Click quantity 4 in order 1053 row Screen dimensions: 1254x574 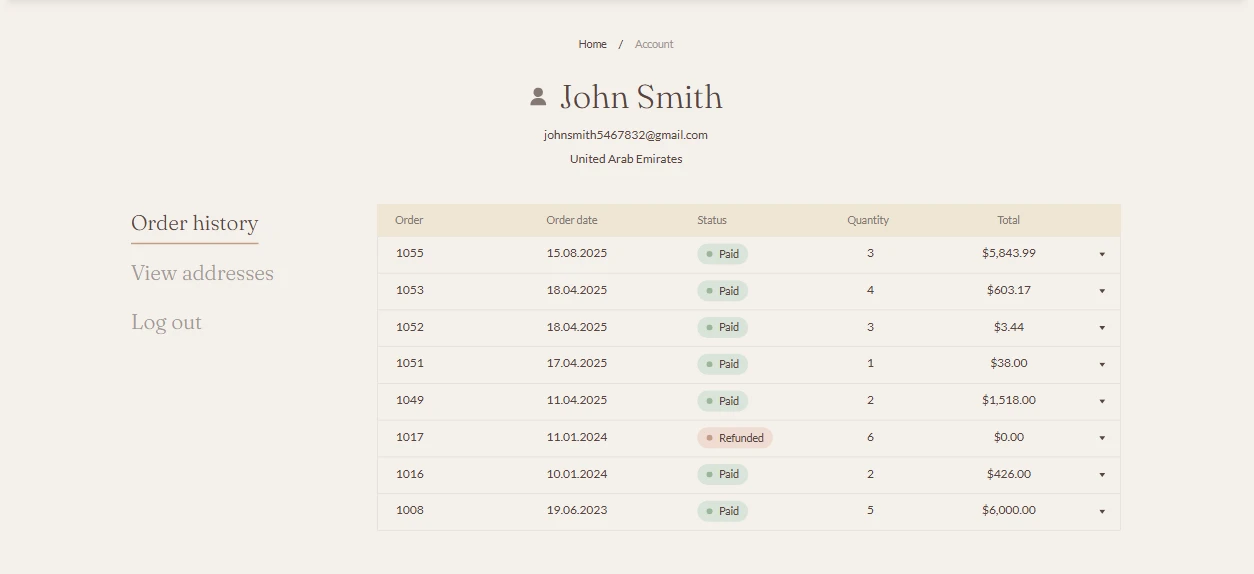pyautogui.click(x=870, y=290)
